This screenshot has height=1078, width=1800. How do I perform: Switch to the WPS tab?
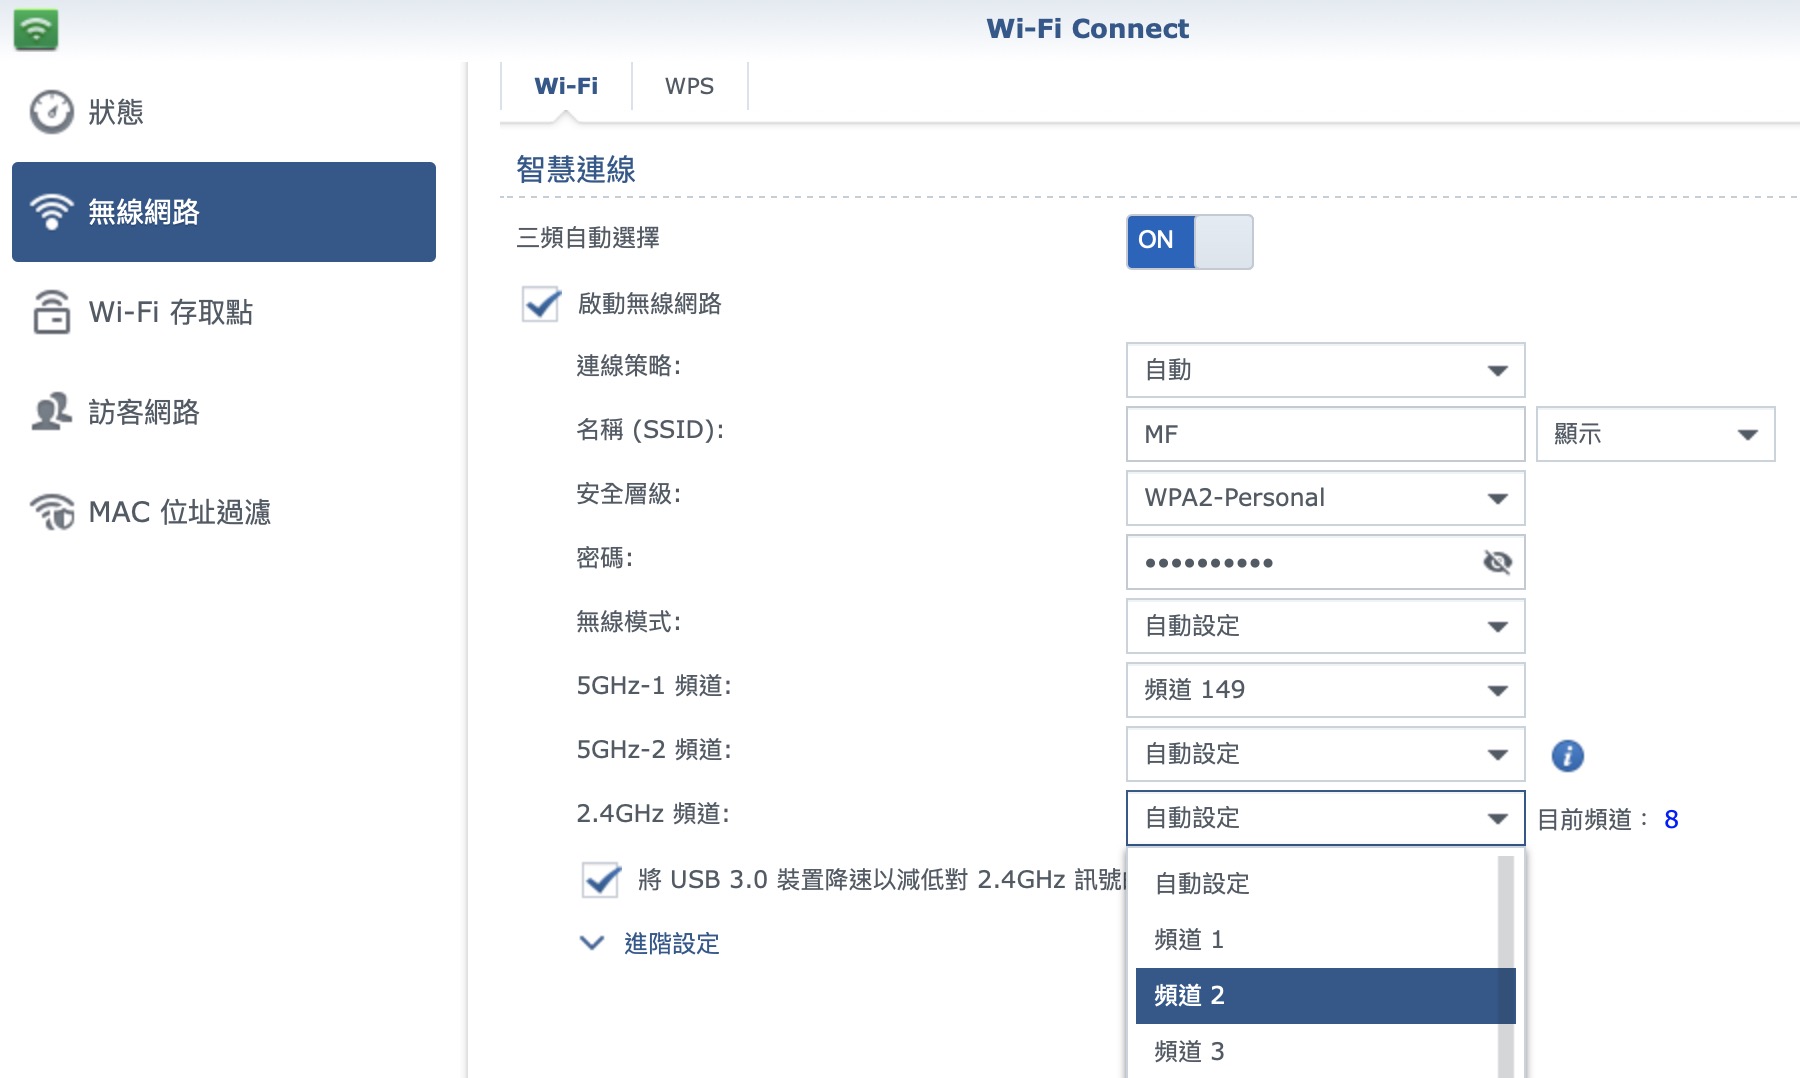tap(689, 87)
